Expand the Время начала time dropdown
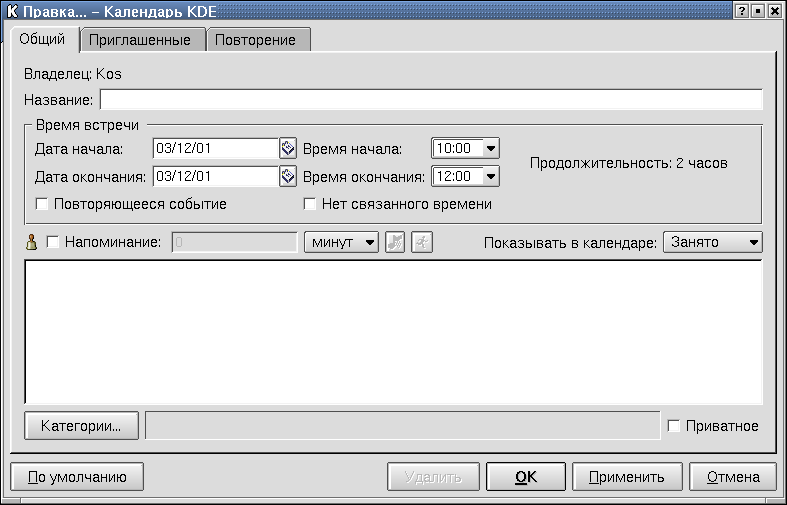This screenshot has width=787, height=505. 490,148
